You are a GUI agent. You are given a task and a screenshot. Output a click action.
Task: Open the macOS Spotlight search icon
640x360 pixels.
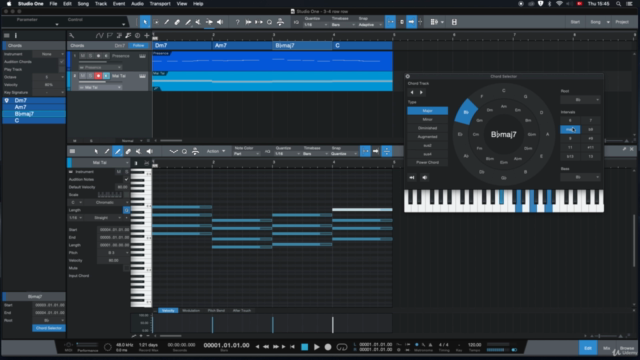point(618,4)
